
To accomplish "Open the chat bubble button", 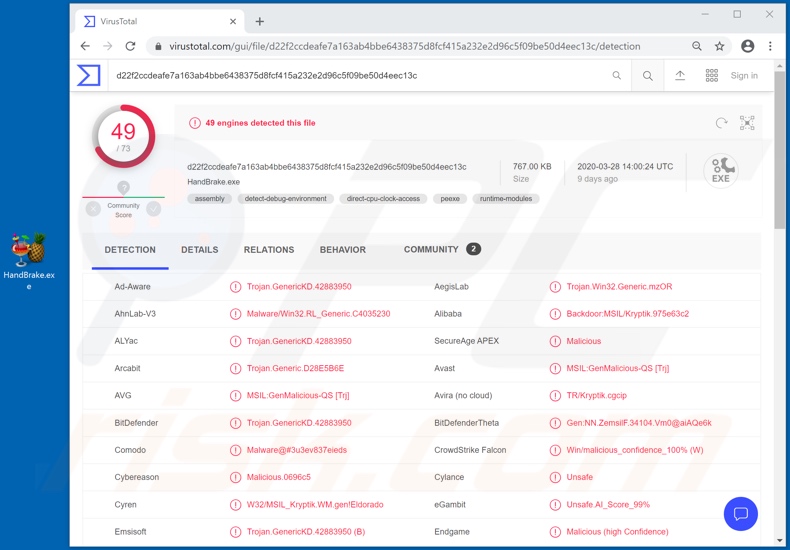I will pos(741,514).
